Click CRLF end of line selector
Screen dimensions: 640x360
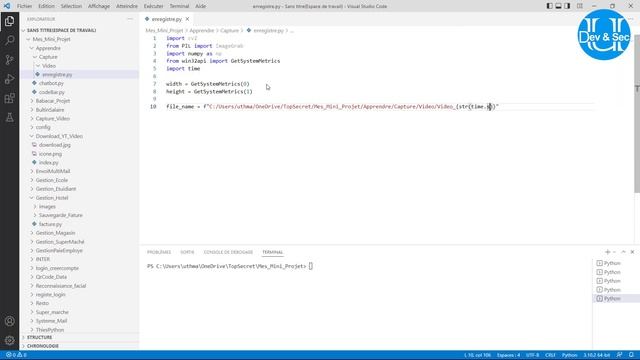(550, 355)
